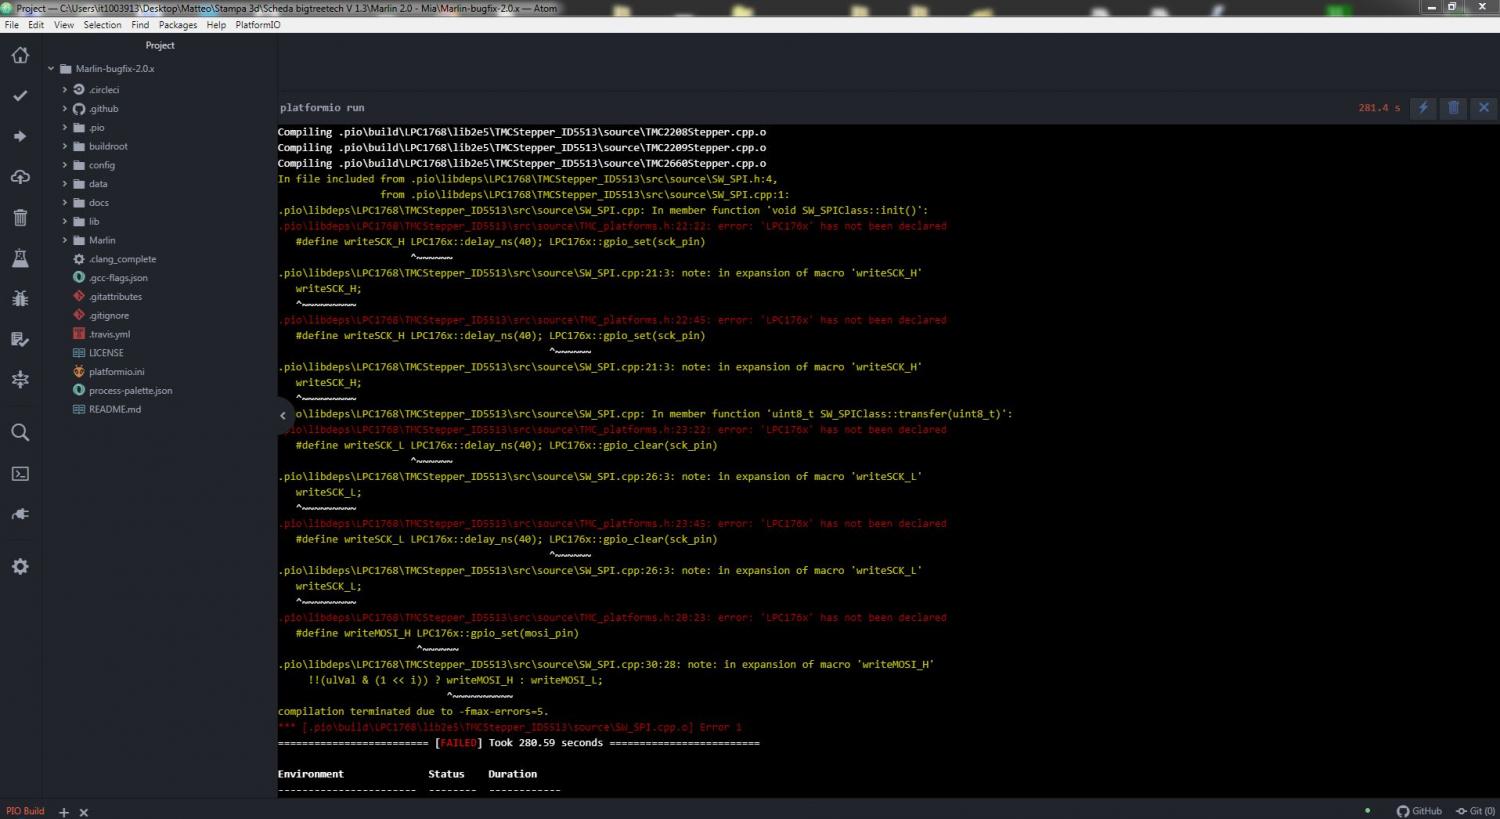Expand the lib folder
The height and width of the screenshot is (819, 1500).
pos(65,222)
